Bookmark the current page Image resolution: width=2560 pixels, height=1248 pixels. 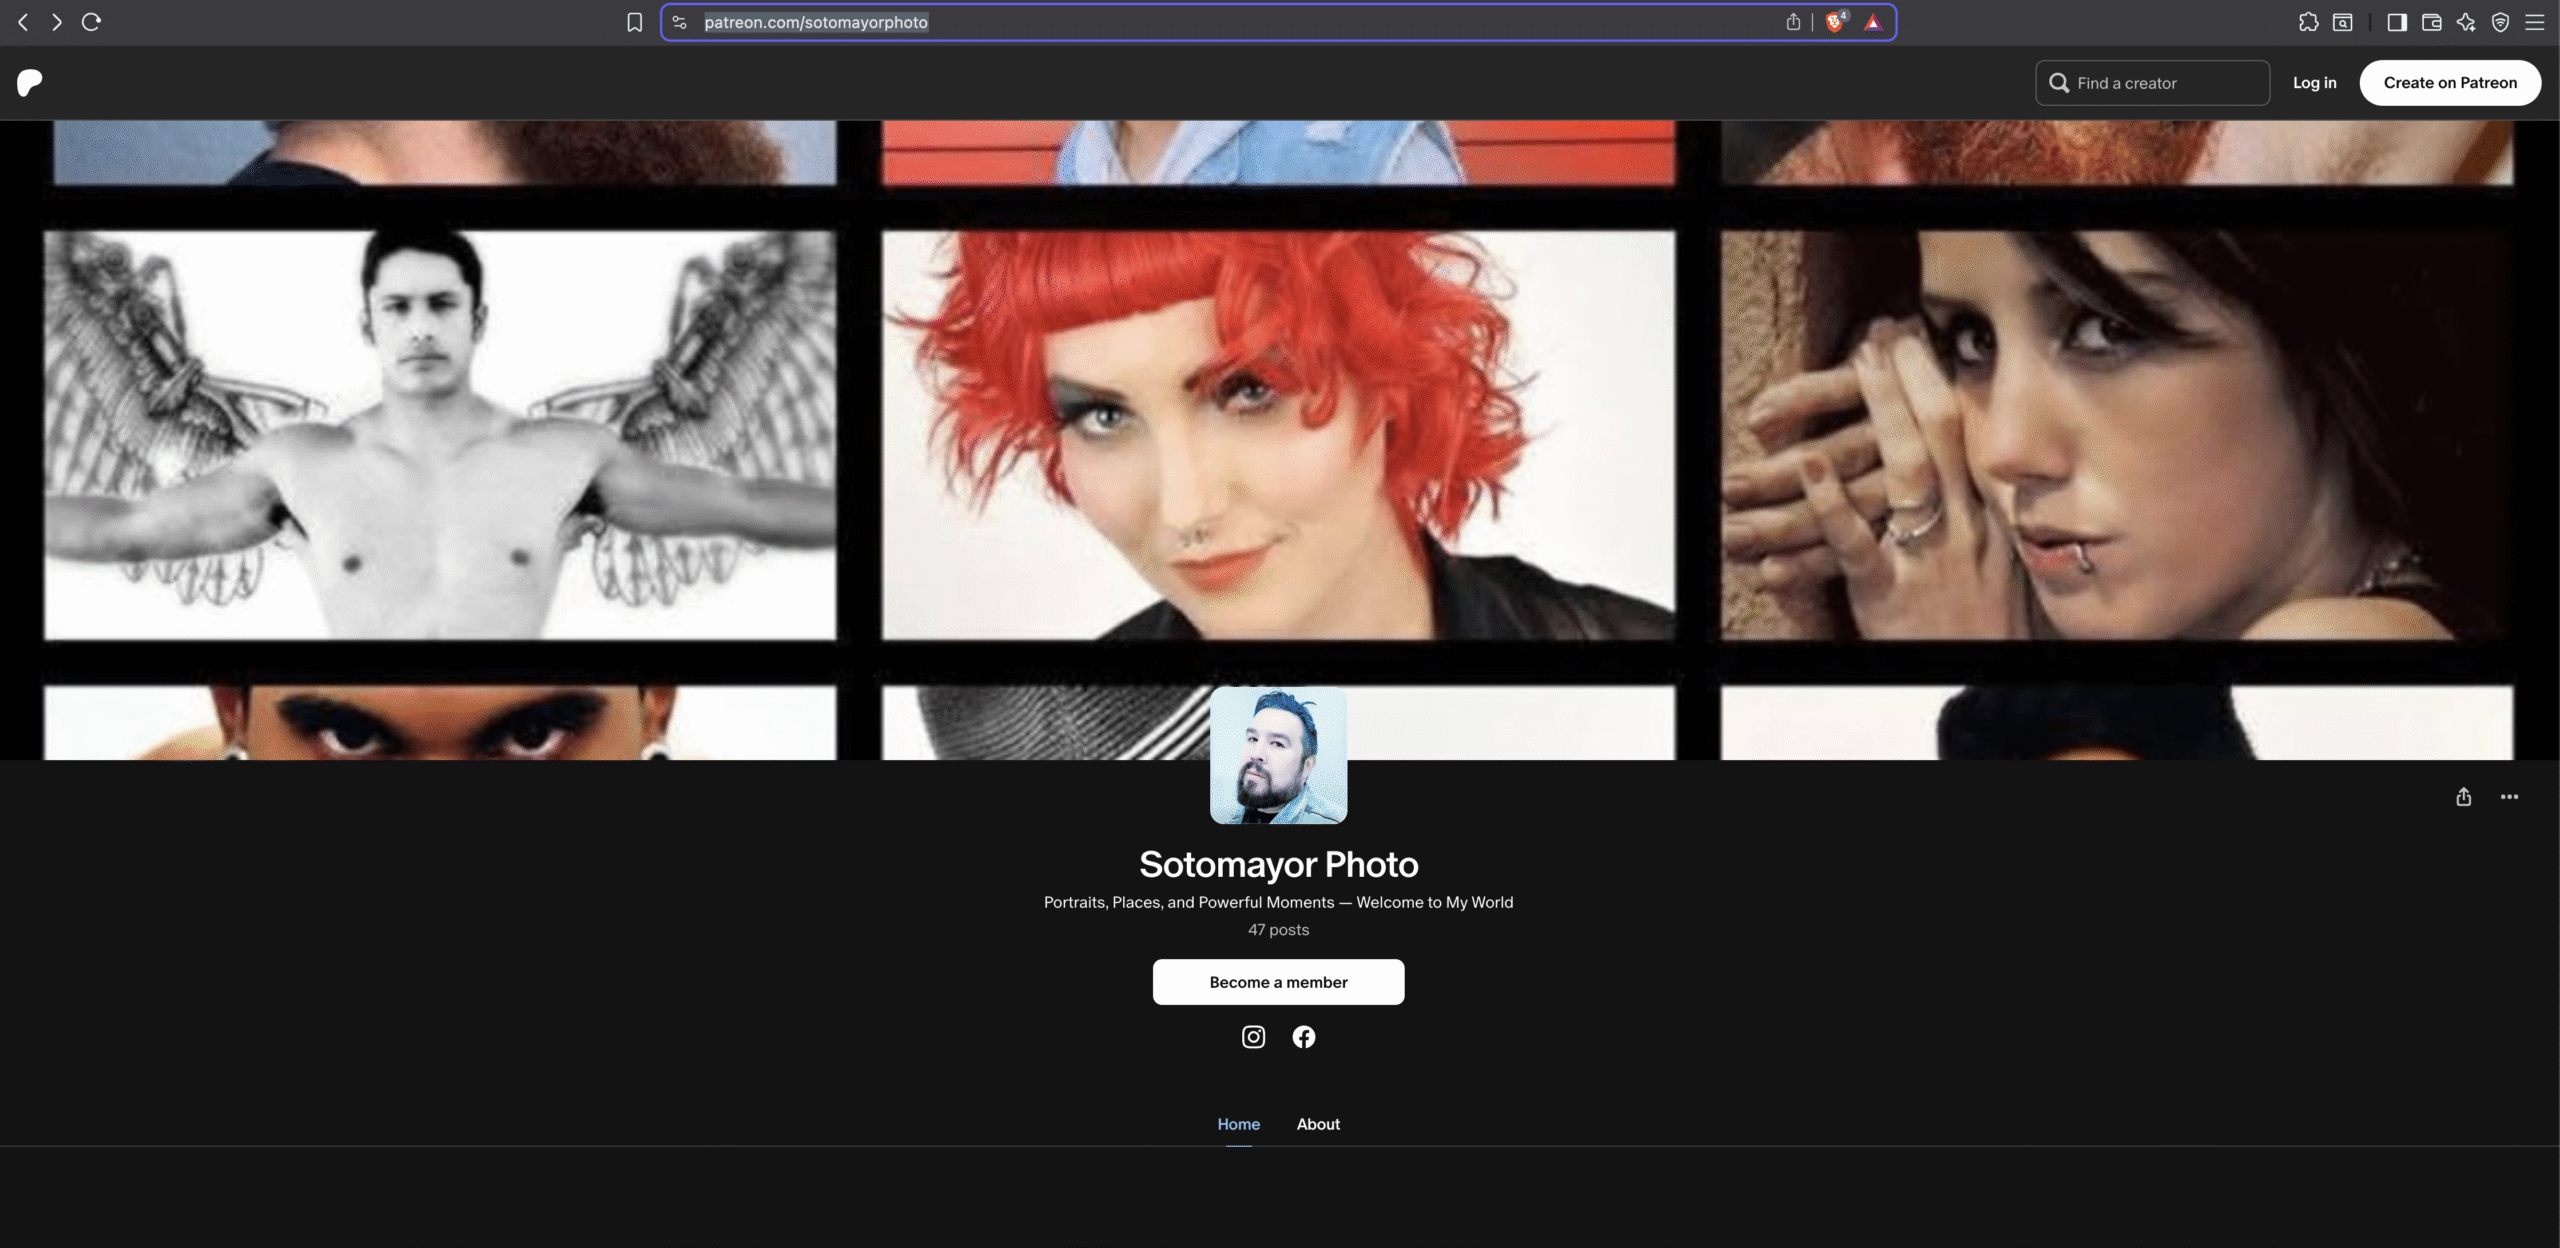[x=634, y=21]
